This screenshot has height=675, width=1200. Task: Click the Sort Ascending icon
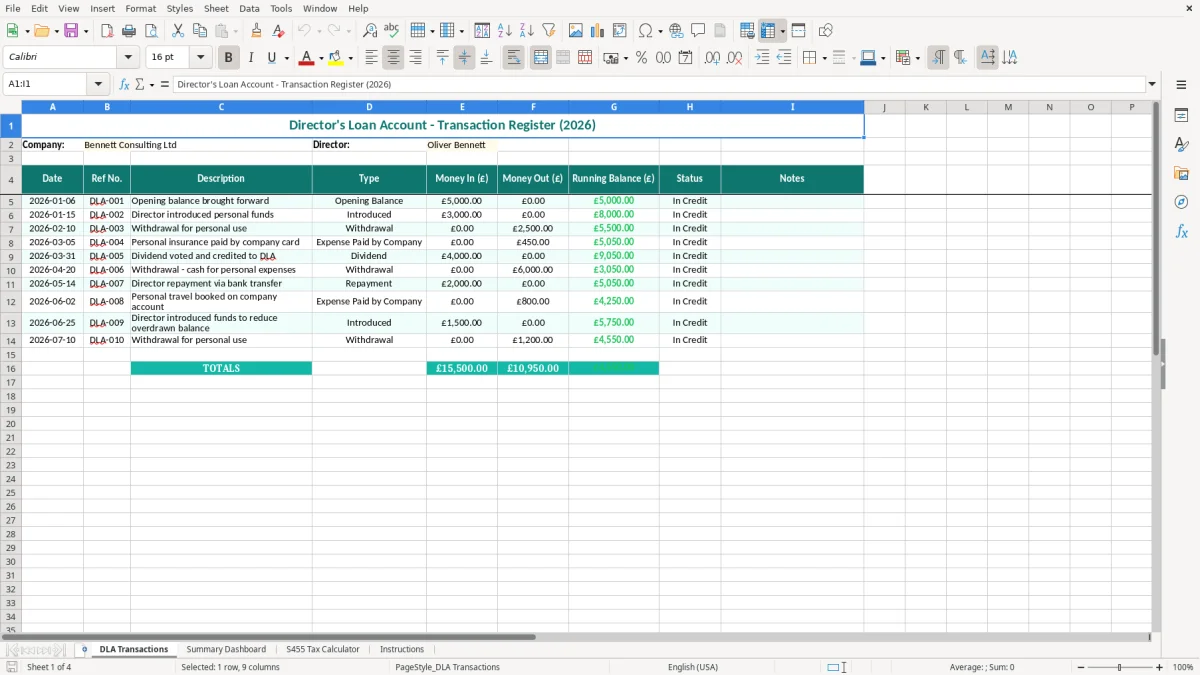click(x=505, y=31)
